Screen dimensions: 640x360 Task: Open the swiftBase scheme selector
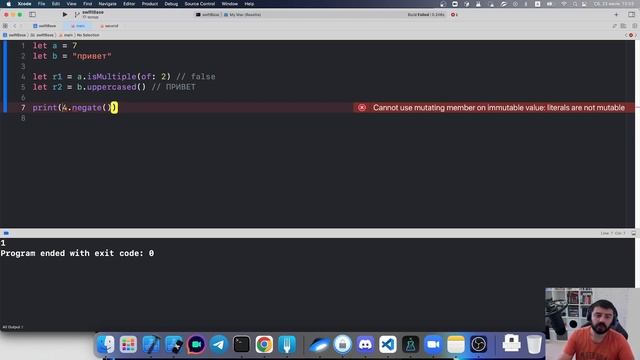(207, 14)
